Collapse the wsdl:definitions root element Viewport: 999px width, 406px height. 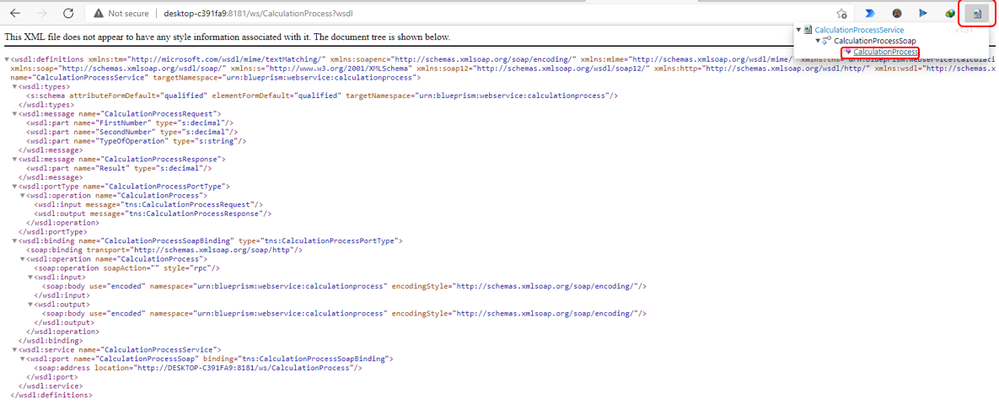coord(7,59)
